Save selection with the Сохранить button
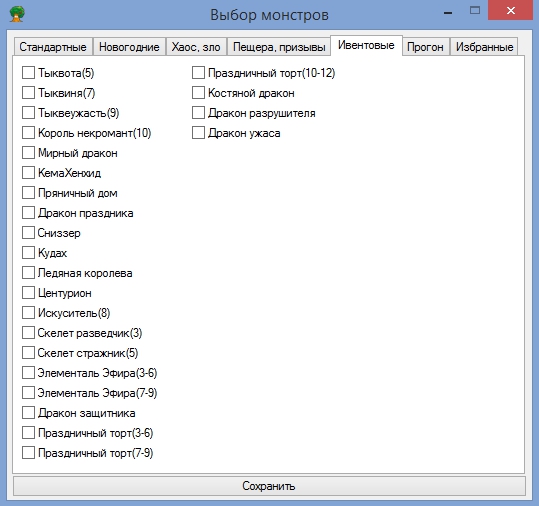 point(269,486)
